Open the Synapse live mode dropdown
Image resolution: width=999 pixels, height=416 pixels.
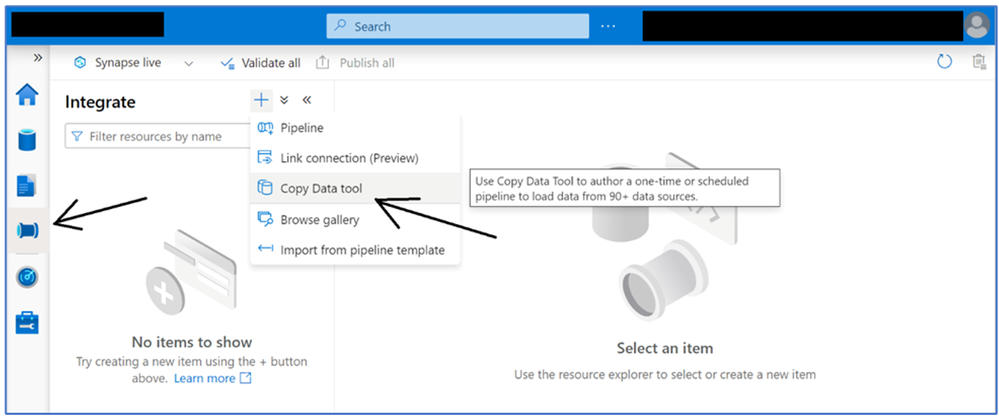tap(133, 63)
